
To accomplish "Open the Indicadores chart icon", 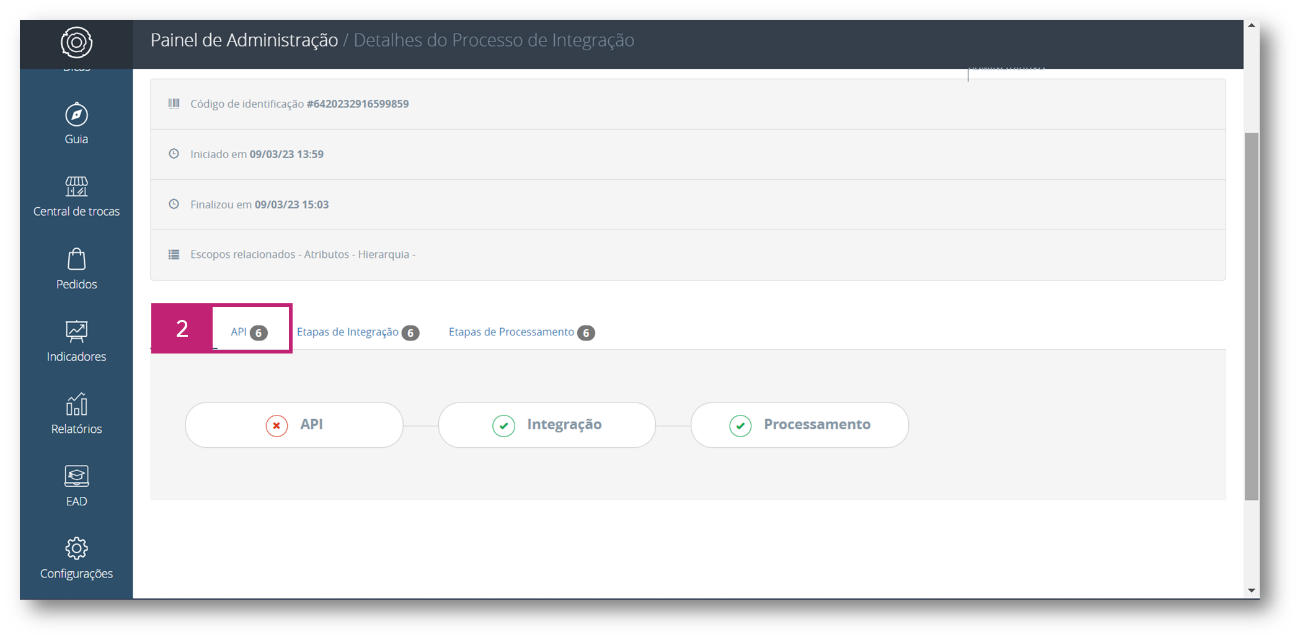I will [x=76, y=331].
